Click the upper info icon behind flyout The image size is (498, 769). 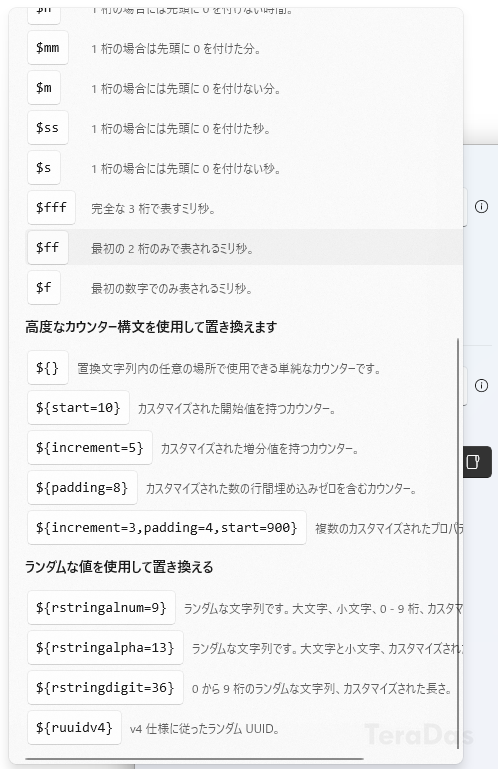[x=481, y=207]
